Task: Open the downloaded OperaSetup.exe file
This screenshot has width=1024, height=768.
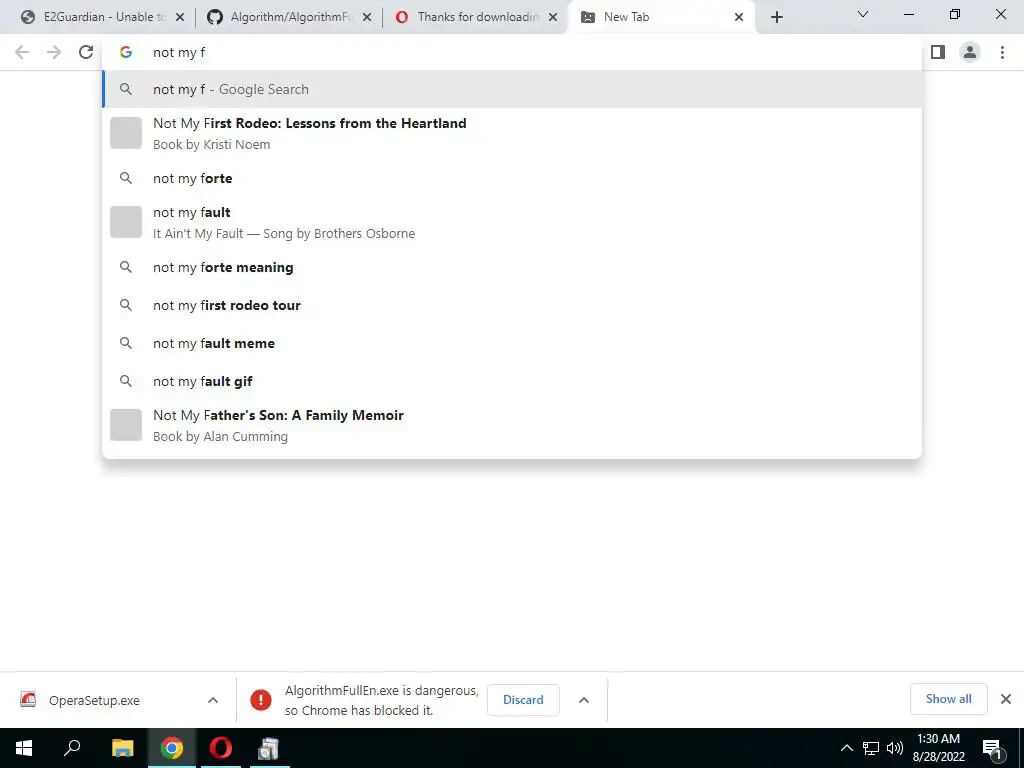Action: 95,700
